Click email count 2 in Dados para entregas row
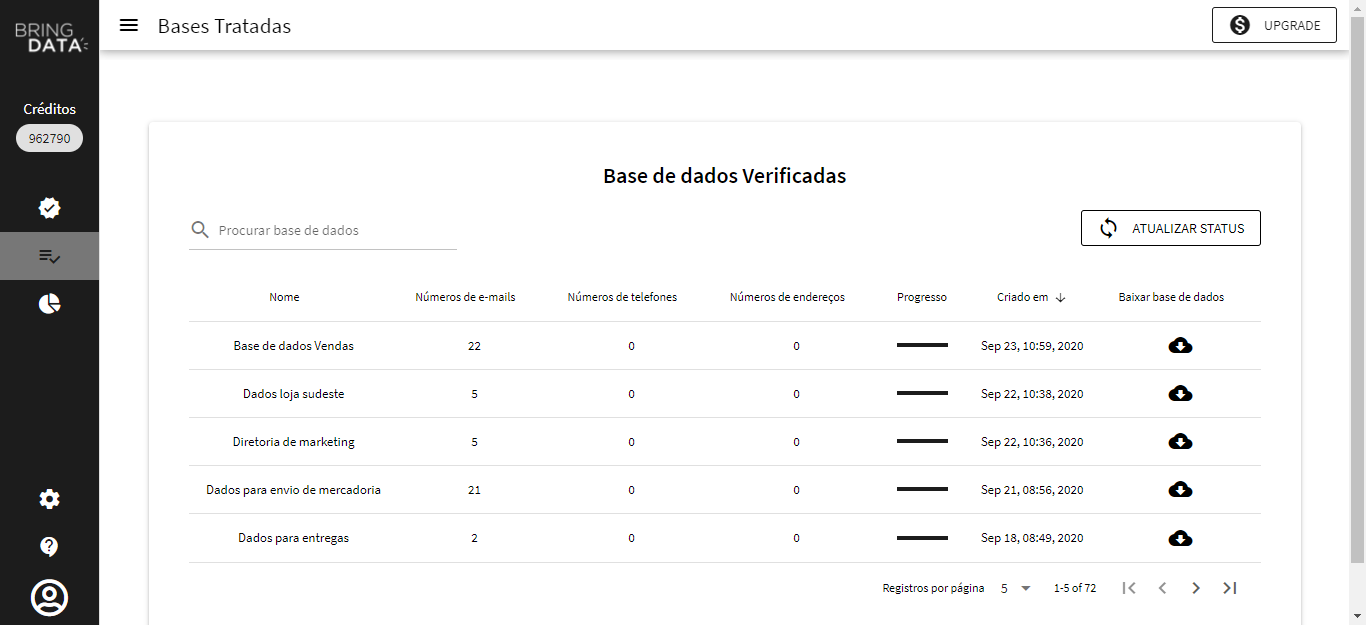This screenshot has width=1366, height=625. (474, 538)
